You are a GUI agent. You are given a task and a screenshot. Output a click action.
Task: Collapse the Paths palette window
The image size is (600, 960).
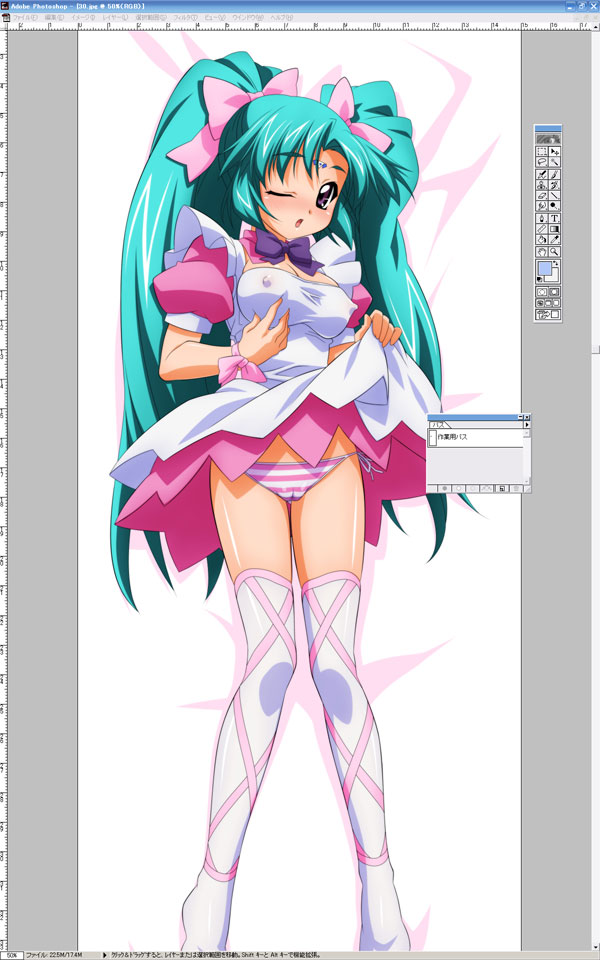[520, 418]
